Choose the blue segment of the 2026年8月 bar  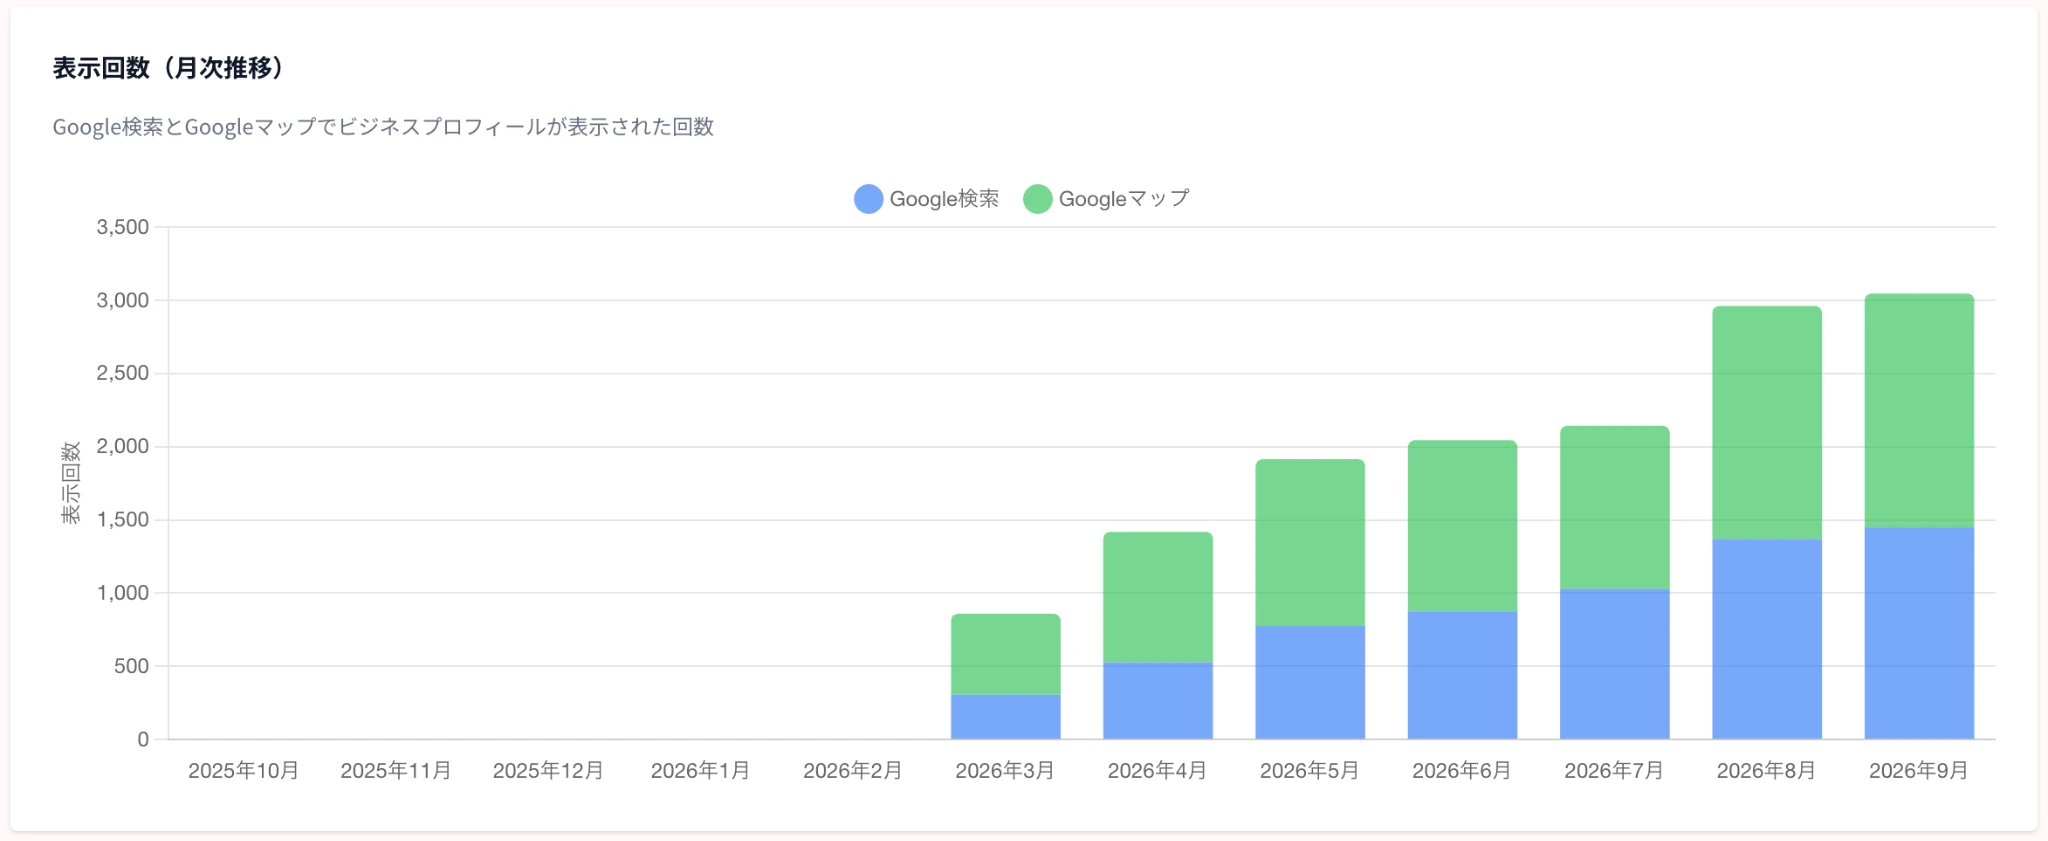pyautogui.click(x=1767, y=639)
